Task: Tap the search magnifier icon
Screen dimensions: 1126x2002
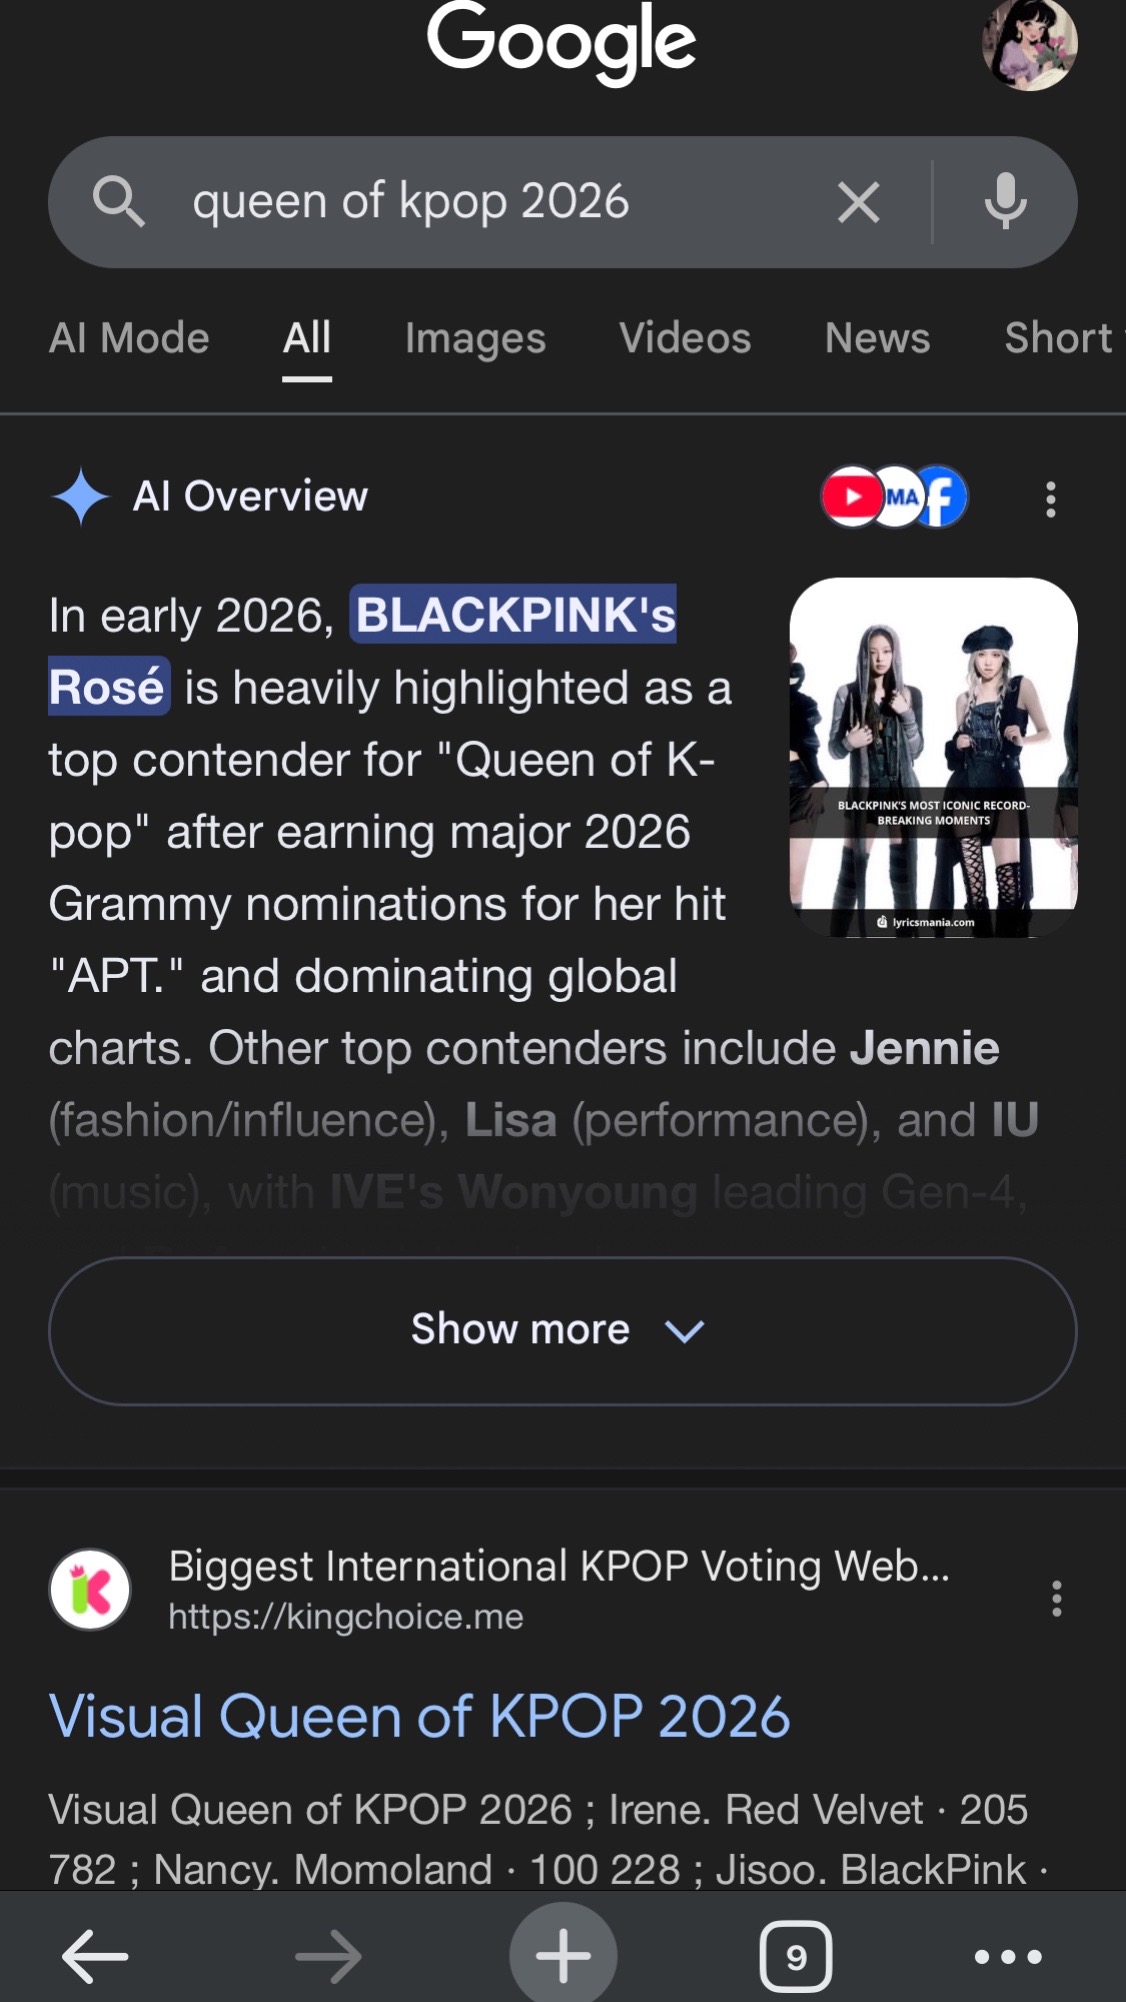Action: [119, 202]
